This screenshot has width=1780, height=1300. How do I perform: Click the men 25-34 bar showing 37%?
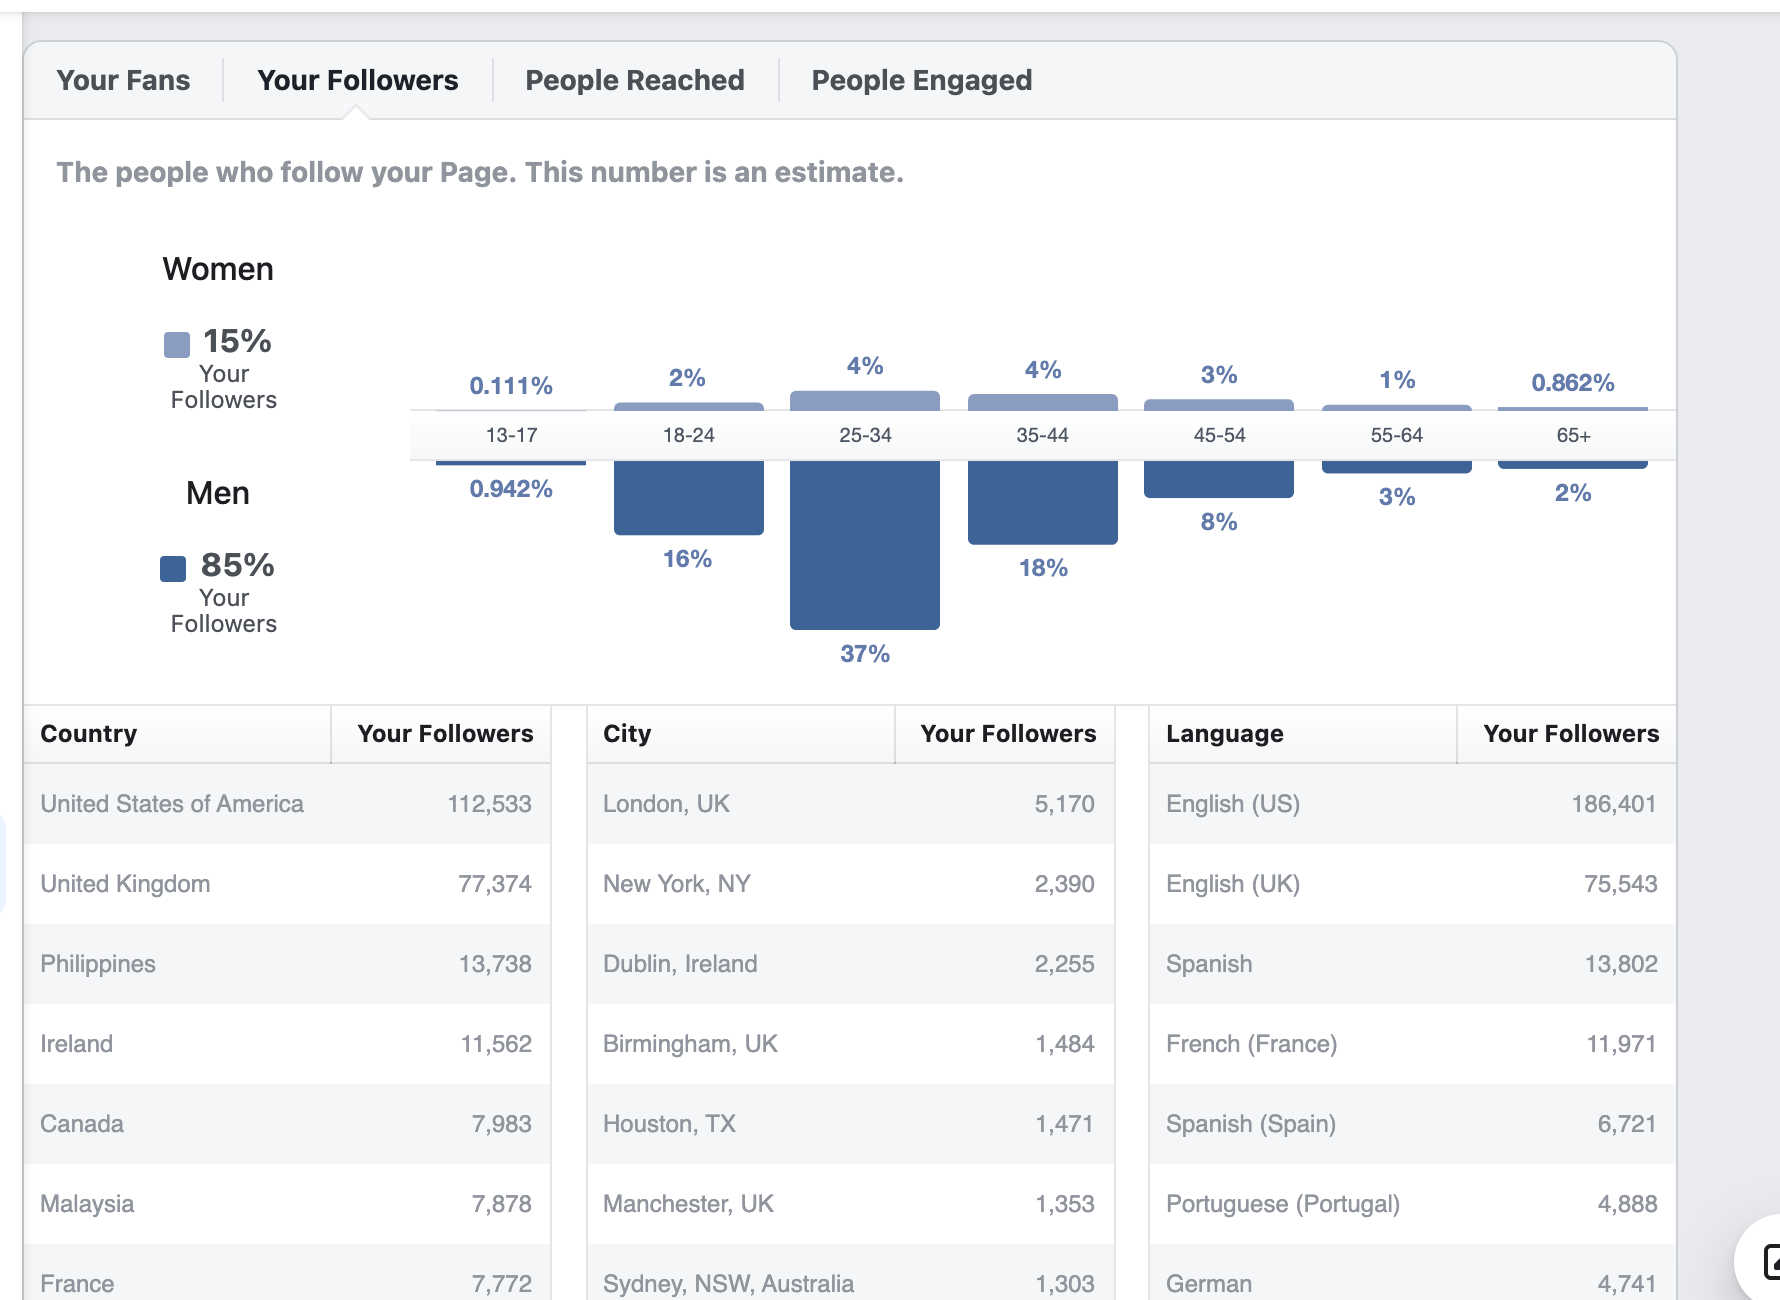pos(865,545)
